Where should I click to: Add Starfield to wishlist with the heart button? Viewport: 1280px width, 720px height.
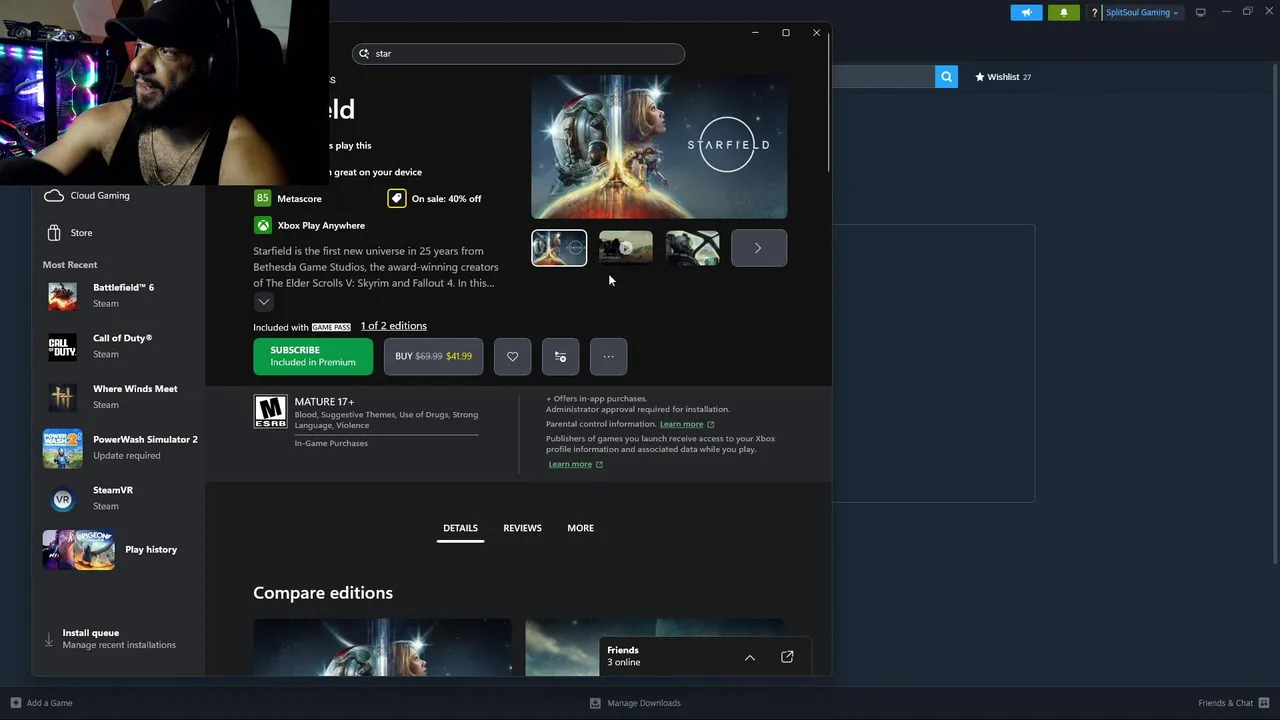pyautogui.click(x=512, y=357)
